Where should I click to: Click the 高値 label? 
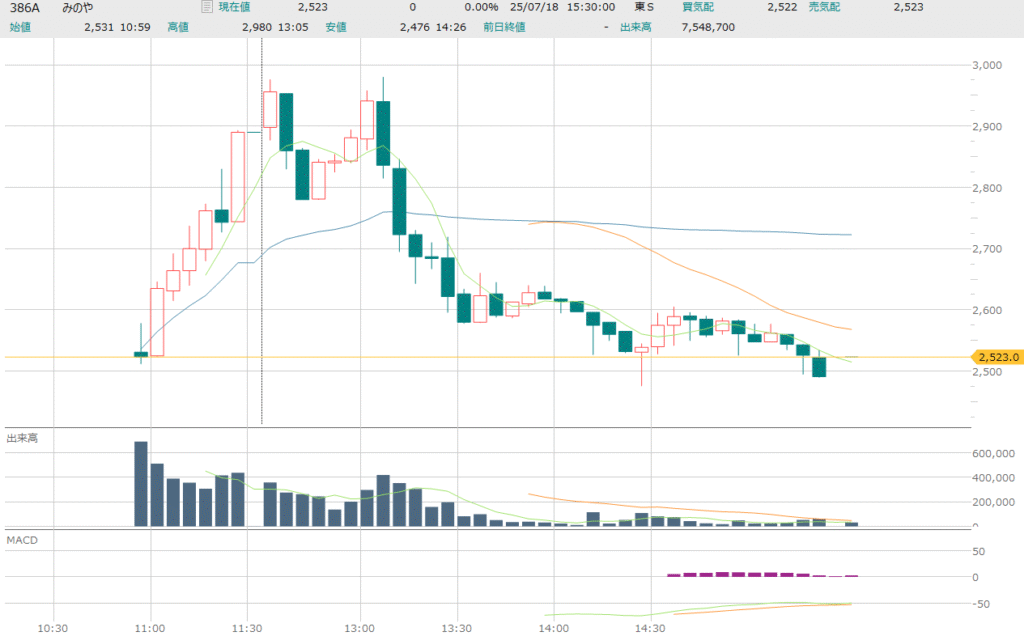(178, 27)
